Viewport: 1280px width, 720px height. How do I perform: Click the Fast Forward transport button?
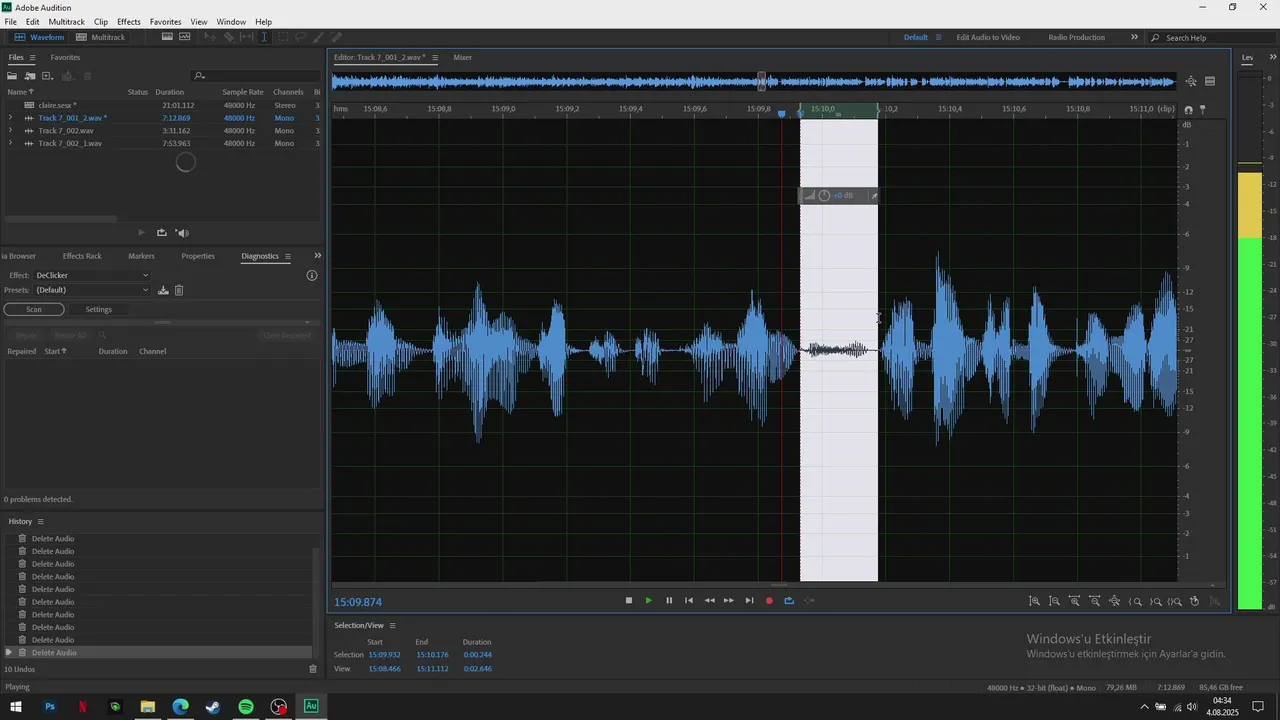click(729, 601)
